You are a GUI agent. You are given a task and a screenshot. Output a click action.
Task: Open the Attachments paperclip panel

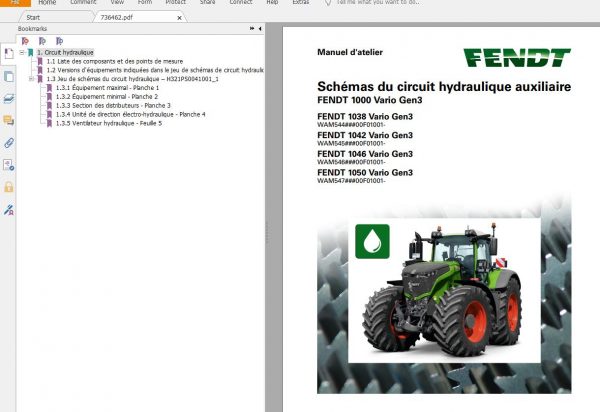pyautogui.click(x=8, y=143)
